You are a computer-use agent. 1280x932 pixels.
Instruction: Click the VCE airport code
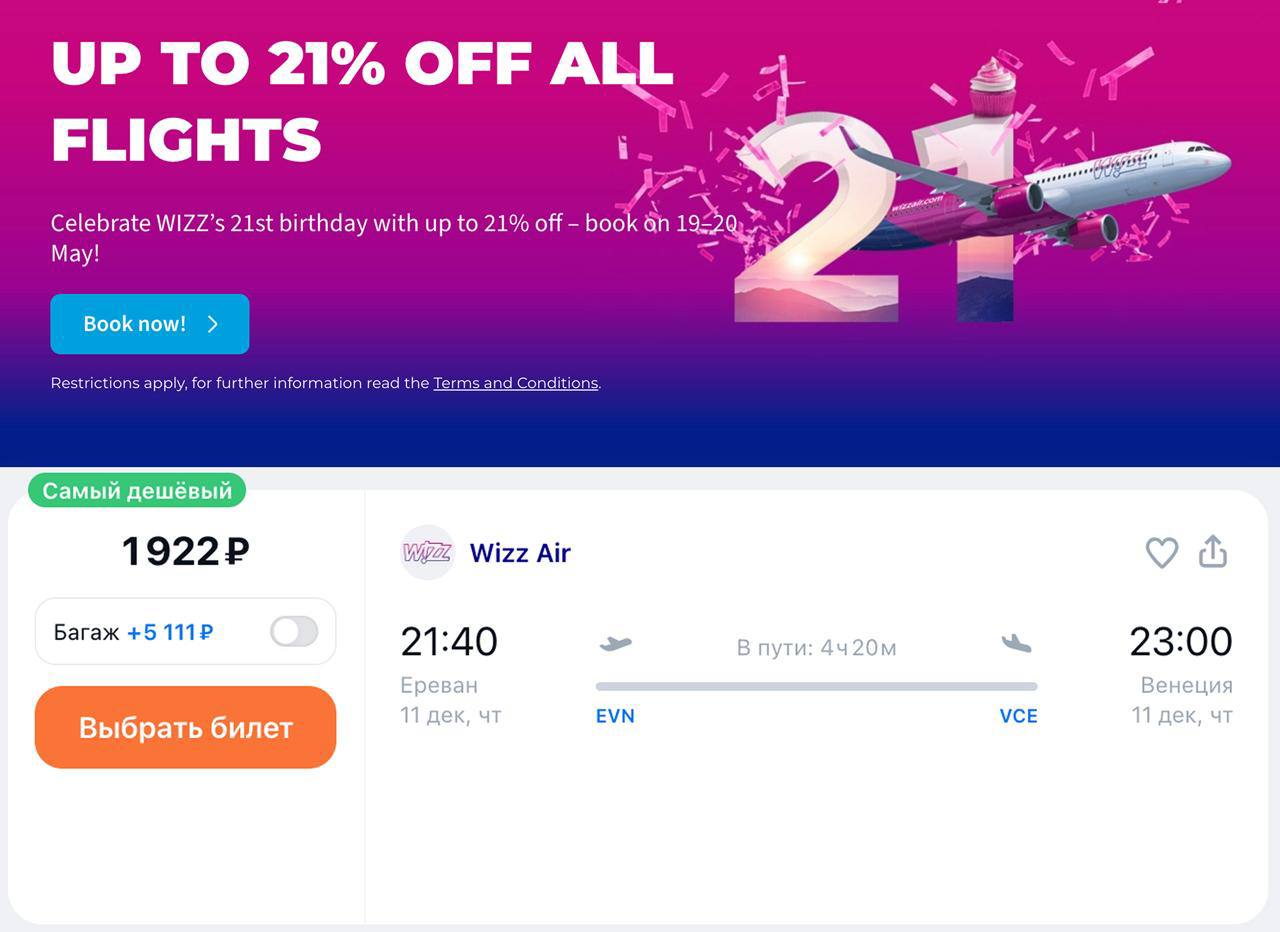[1018, 716]
